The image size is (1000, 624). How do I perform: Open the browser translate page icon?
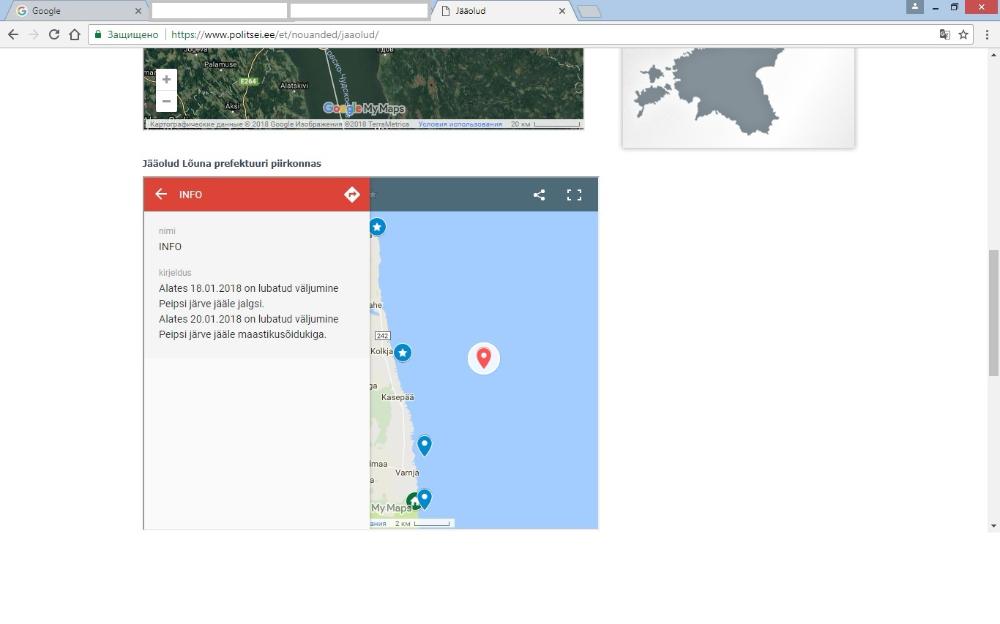(x=944, y=34)
